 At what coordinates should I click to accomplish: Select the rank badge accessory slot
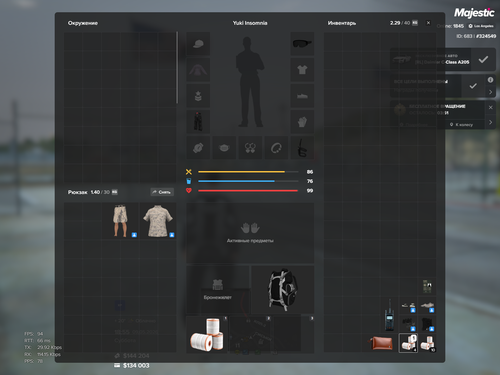[x=198, y=96]
